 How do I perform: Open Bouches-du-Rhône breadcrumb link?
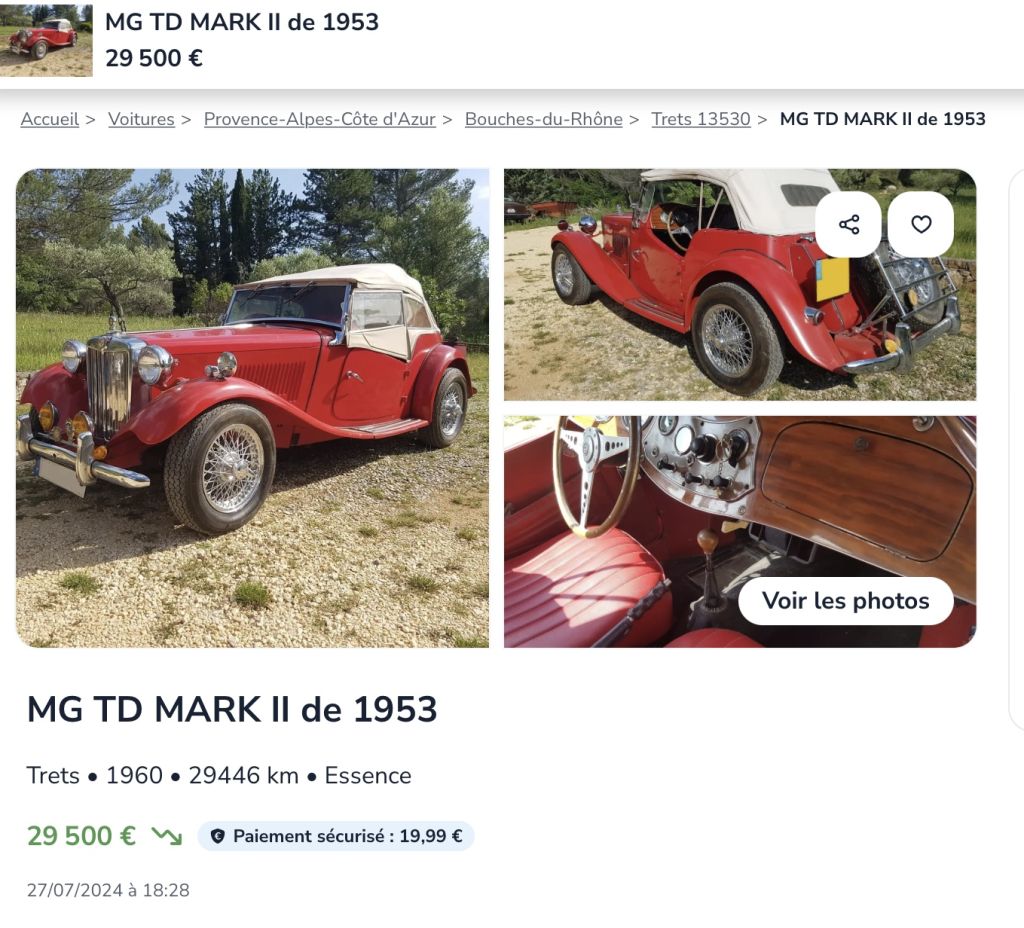click(x=543, y=119)
